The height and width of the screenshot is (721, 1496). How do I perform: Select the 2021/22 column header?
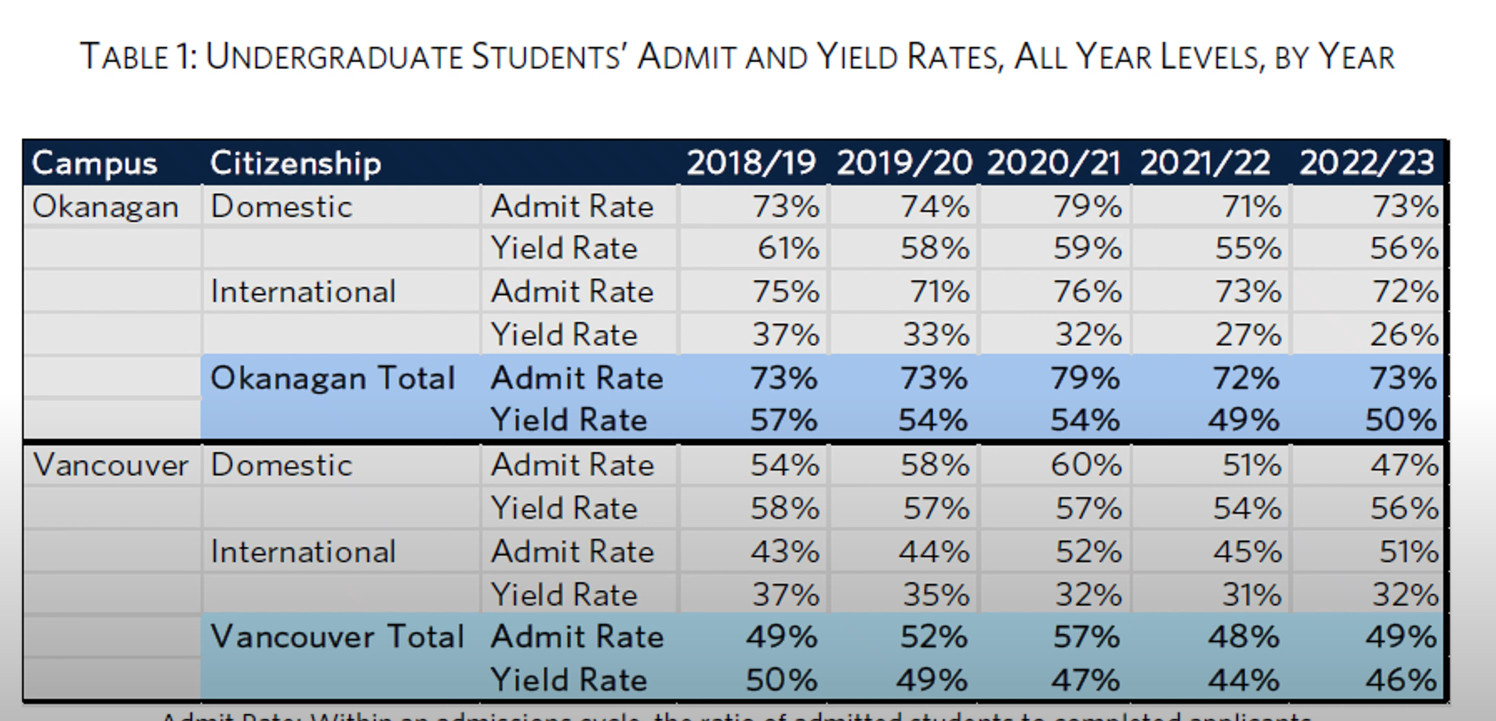[1205, 163]
